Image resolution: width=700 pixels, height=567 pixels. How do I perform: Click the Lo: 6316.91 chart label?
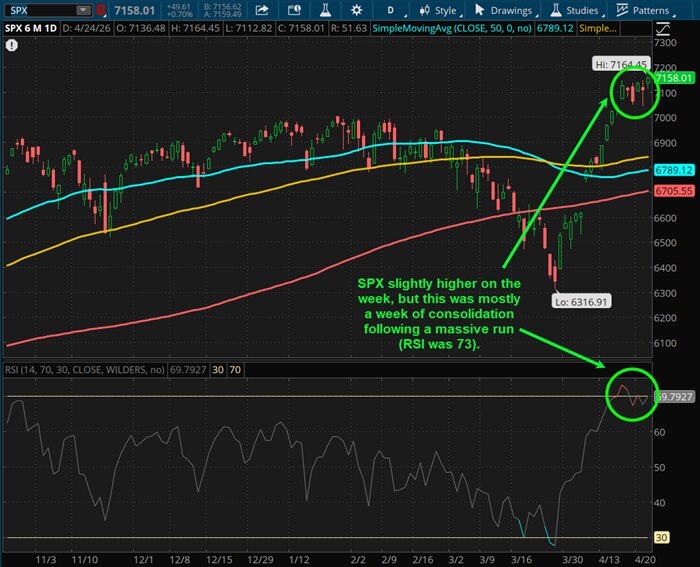581,302
